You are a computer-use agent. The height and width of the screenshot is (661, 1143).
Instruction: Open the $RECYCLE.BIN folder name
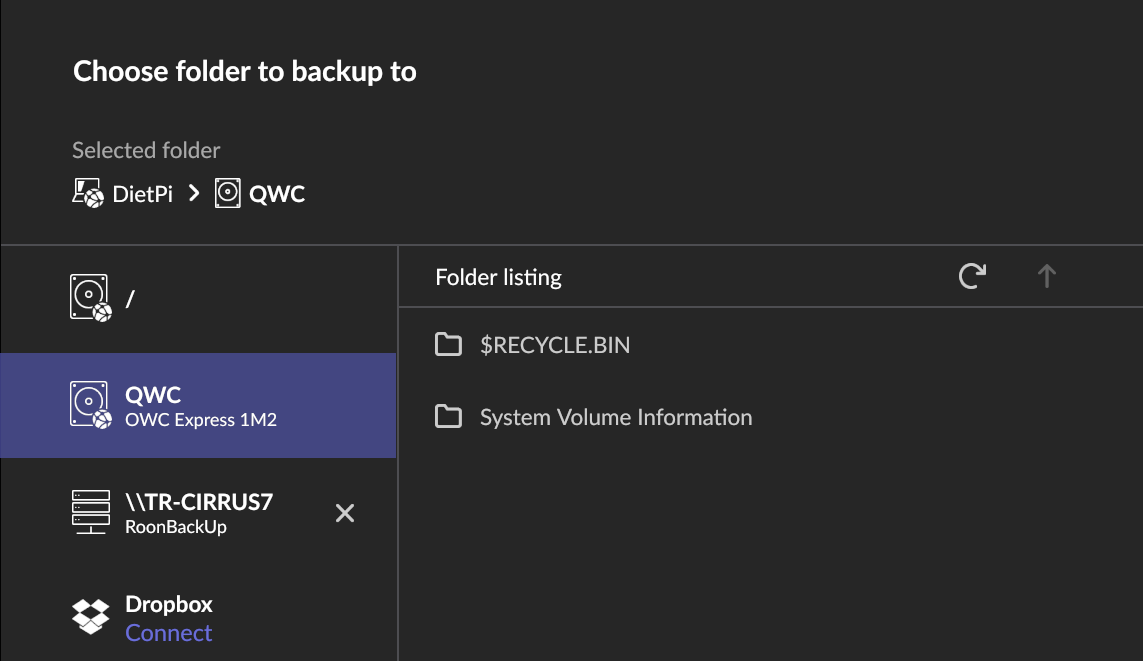[555, 345]
